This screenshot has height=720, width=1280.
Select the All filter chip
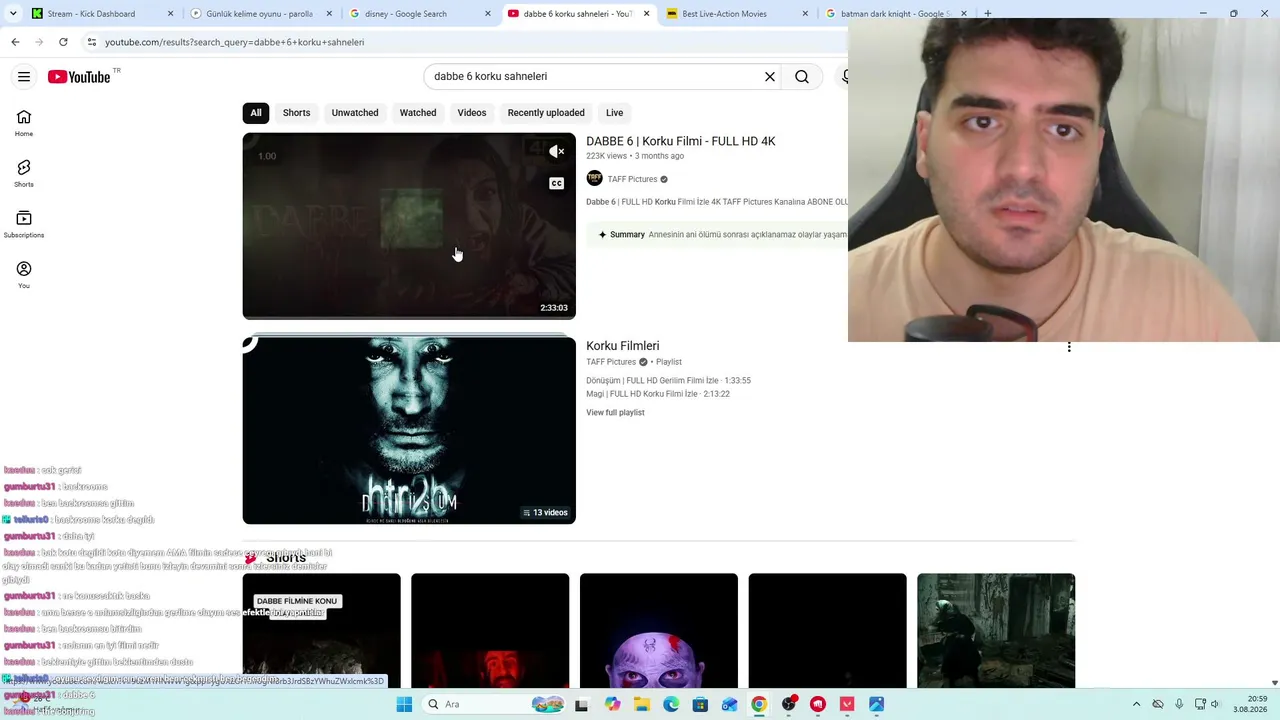point(256,113)
